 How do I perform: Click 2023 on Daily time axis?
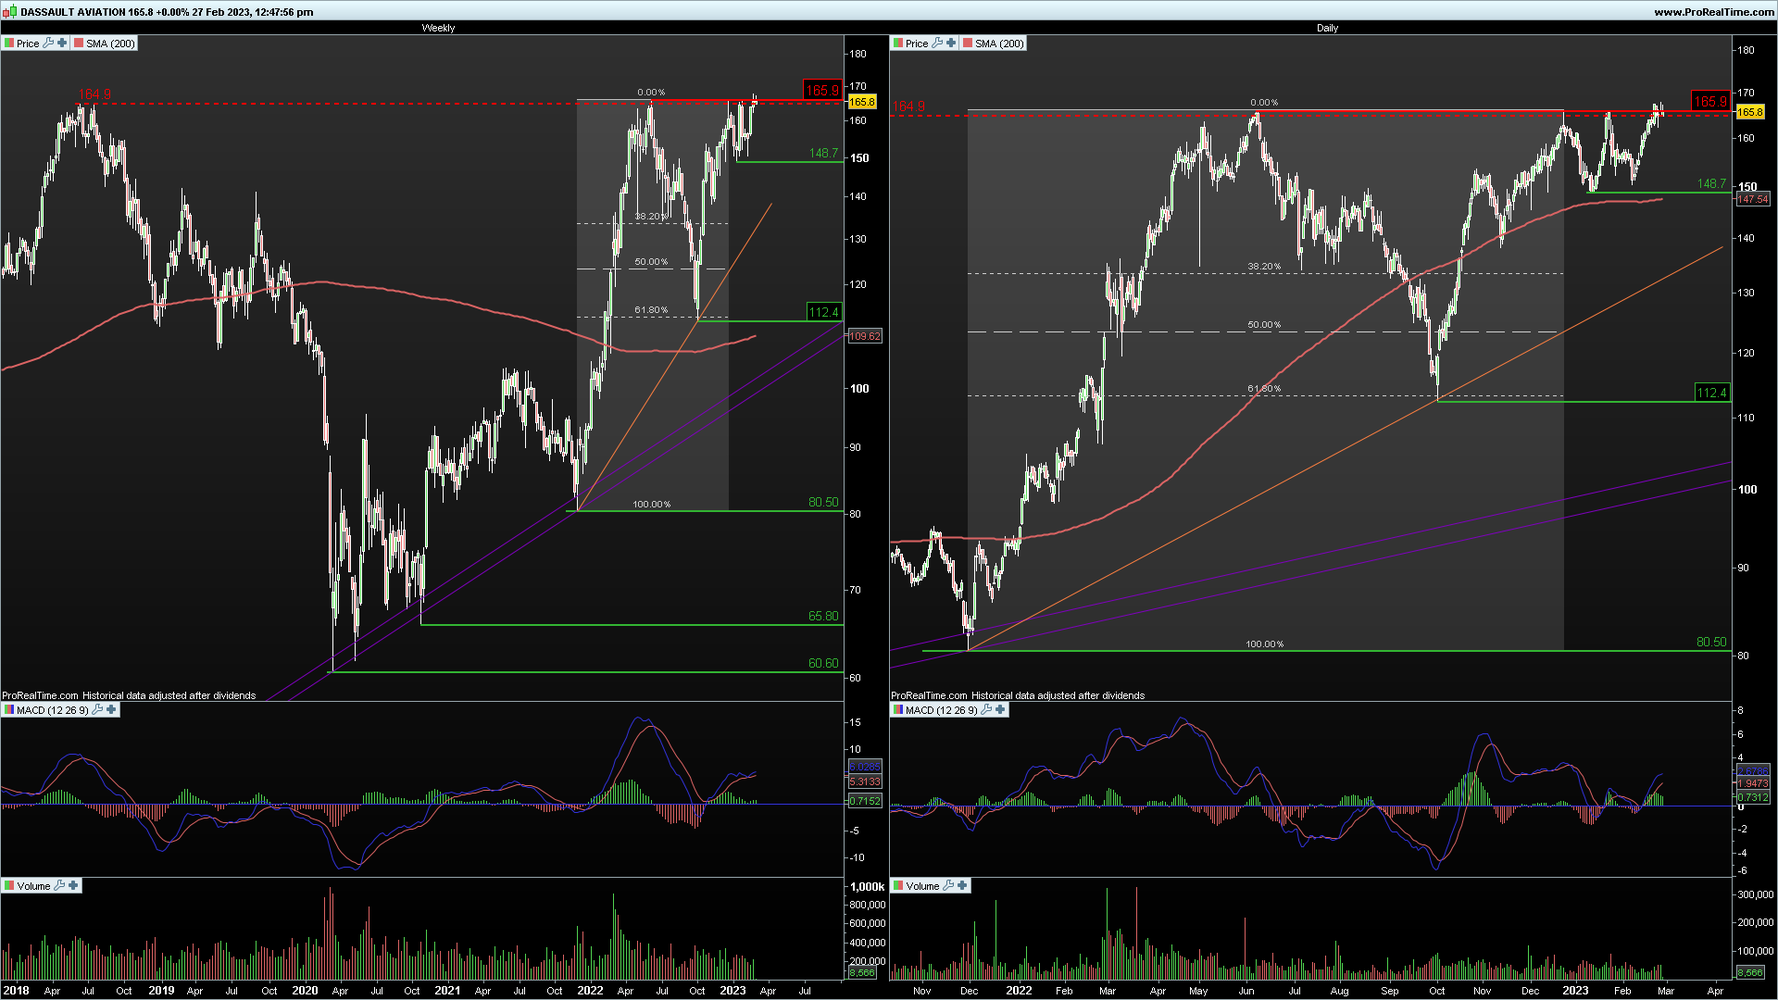[x=1575, y=991]
